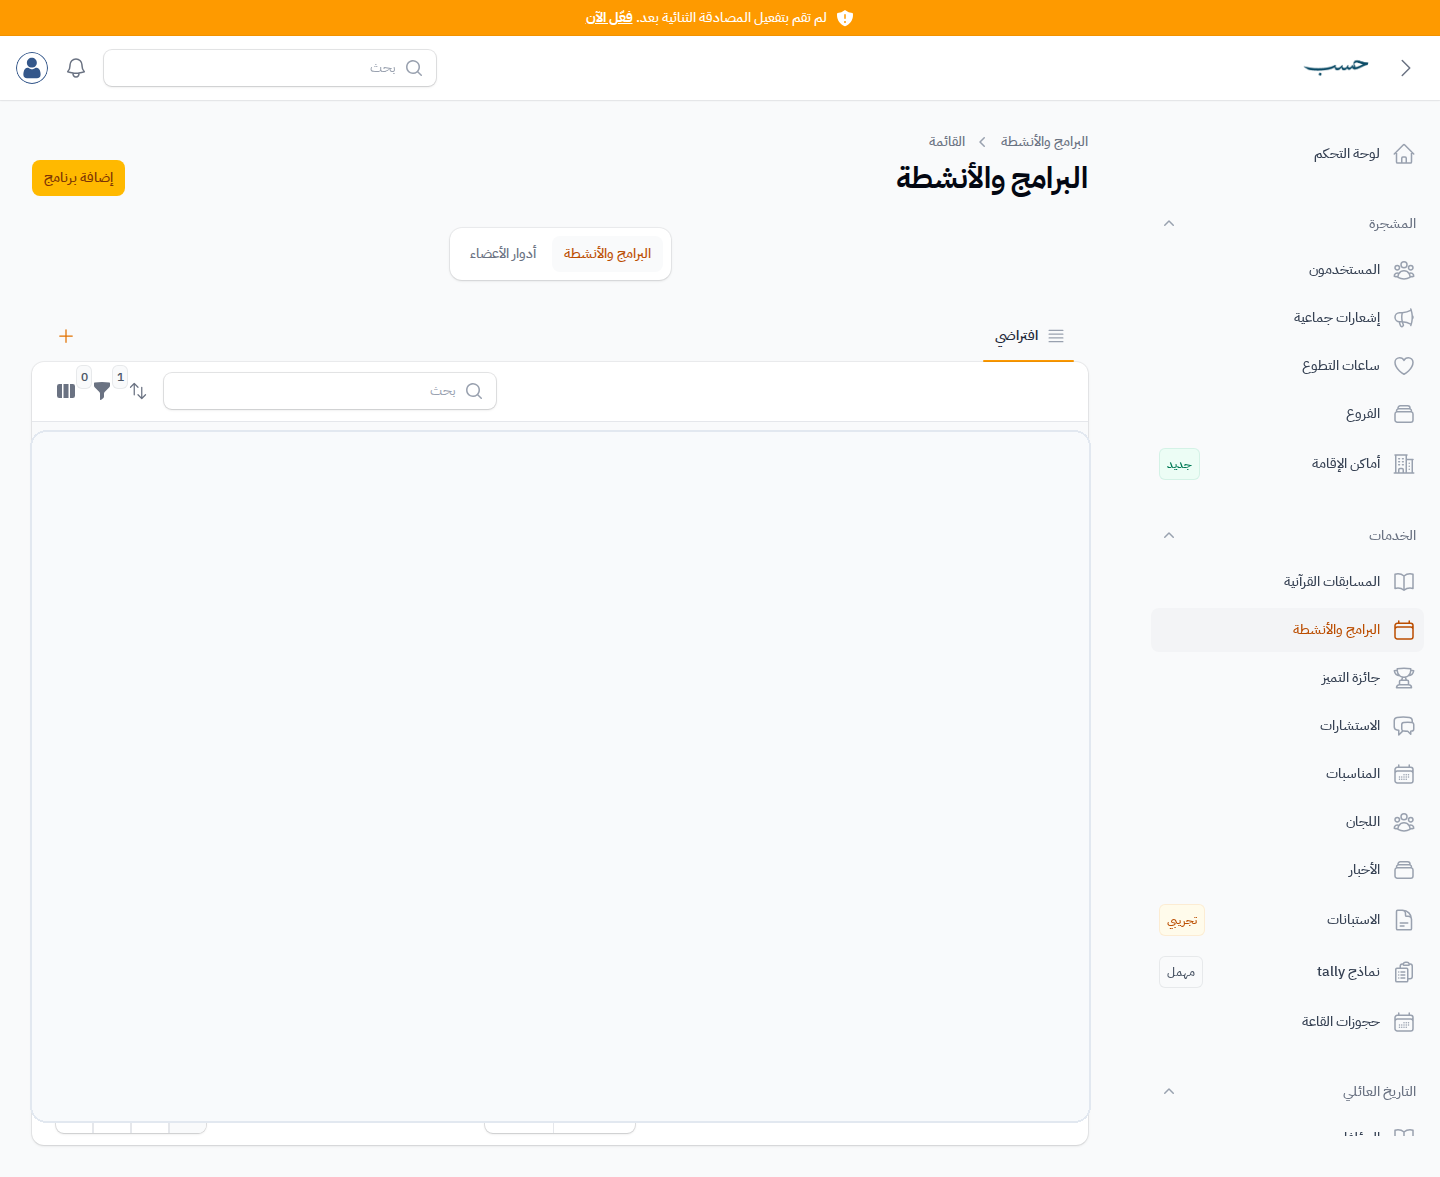Open لوحة التحكم home icon

(x=1404, y=154)
